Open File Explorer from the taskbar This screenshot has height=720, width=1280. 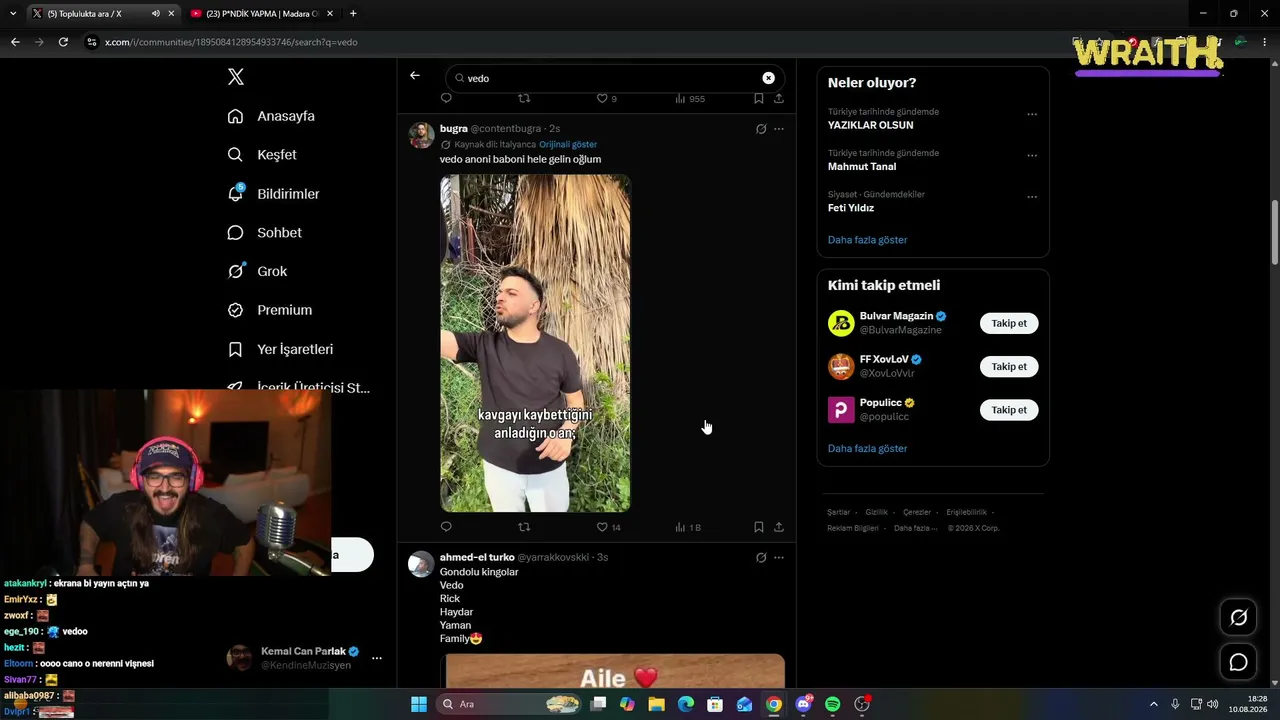pos(656,704)
